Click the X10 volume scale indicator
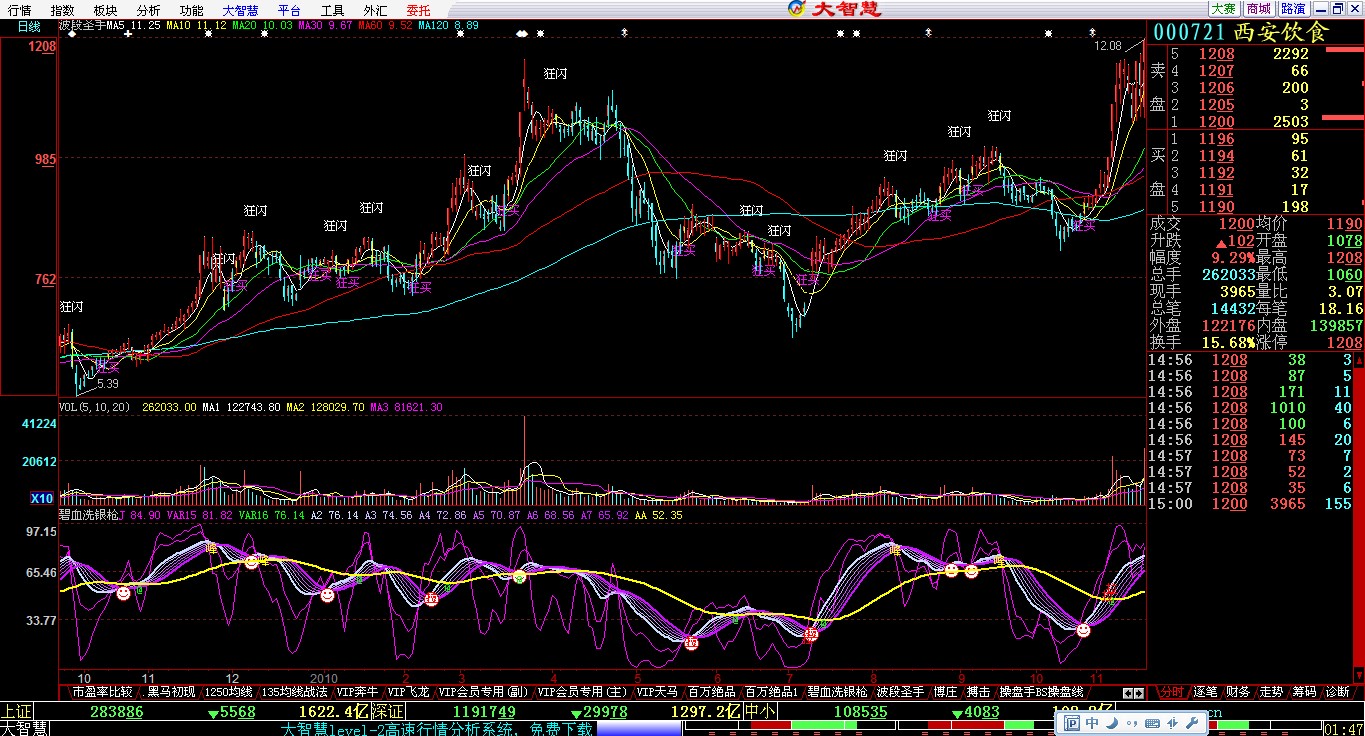 tap(41, 498)
